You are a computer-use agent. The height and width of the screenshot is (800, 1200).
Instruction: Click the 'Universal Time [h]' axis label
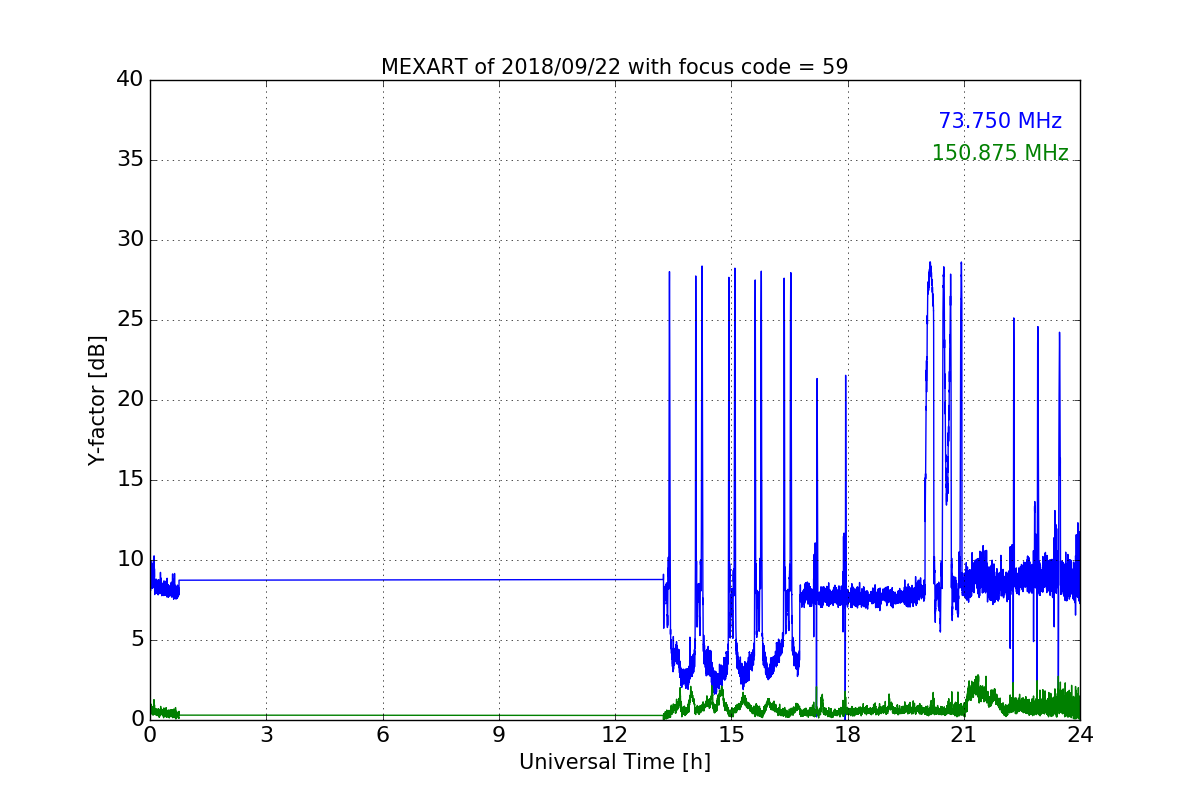click(614, 762)
